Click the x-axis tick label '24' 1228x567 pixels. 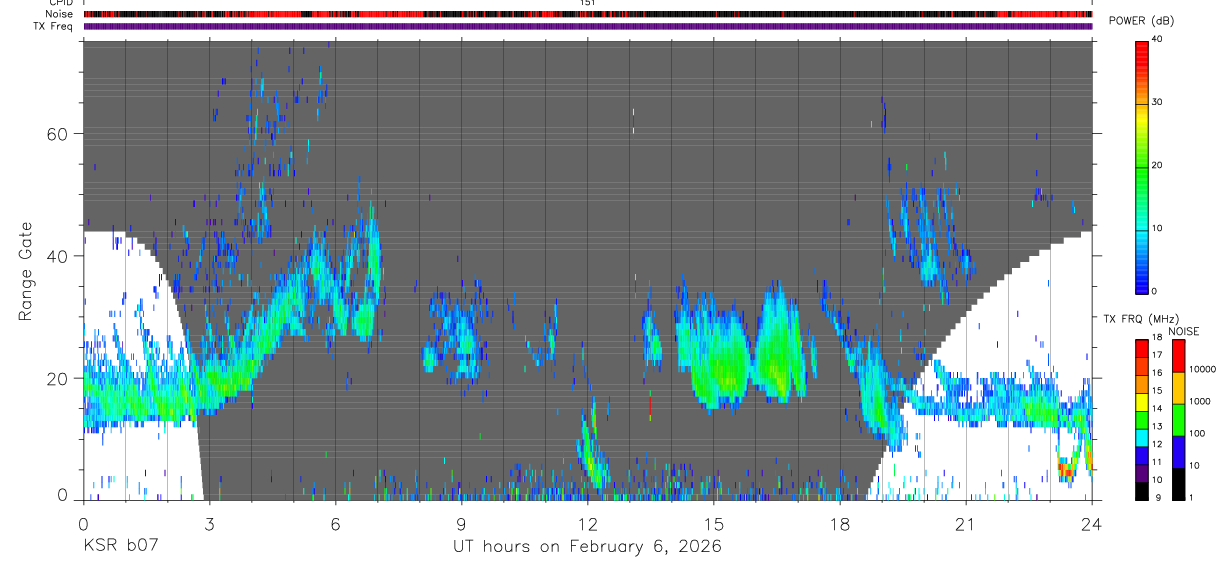[x=1092, y=523]
